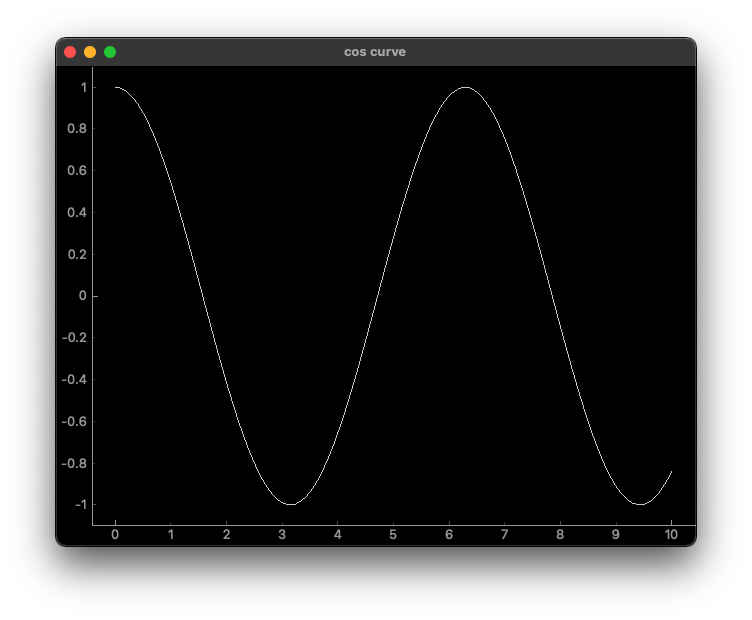Click y-axis label 0.2

[x=77, y=255]
